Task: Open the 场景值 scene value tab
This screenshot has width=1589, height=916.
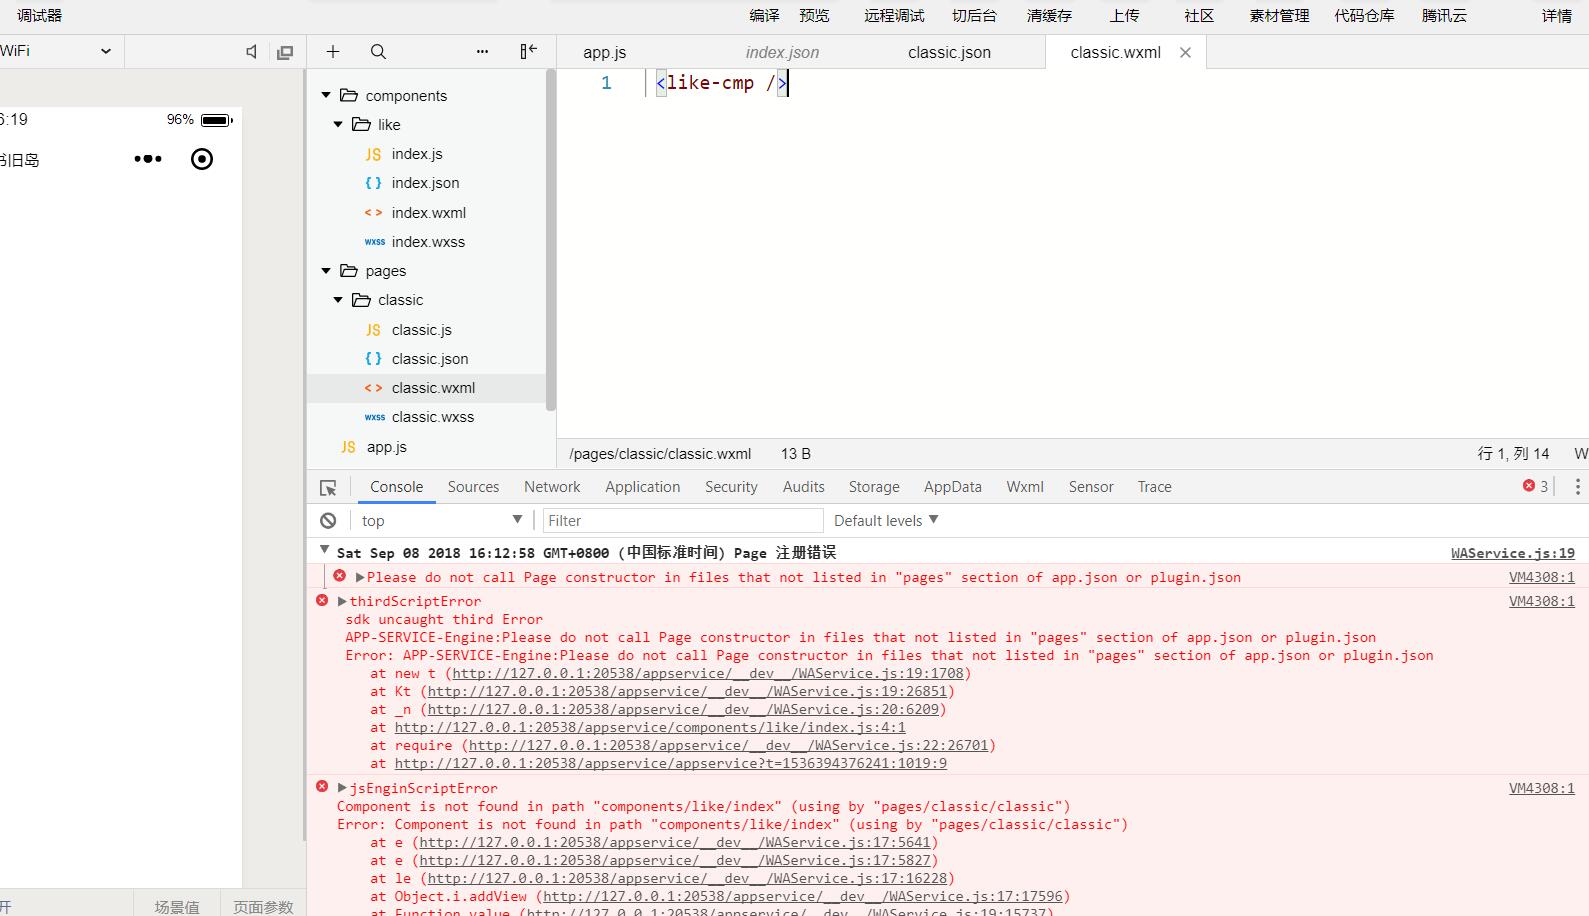Action: click(x=177, y=907)
